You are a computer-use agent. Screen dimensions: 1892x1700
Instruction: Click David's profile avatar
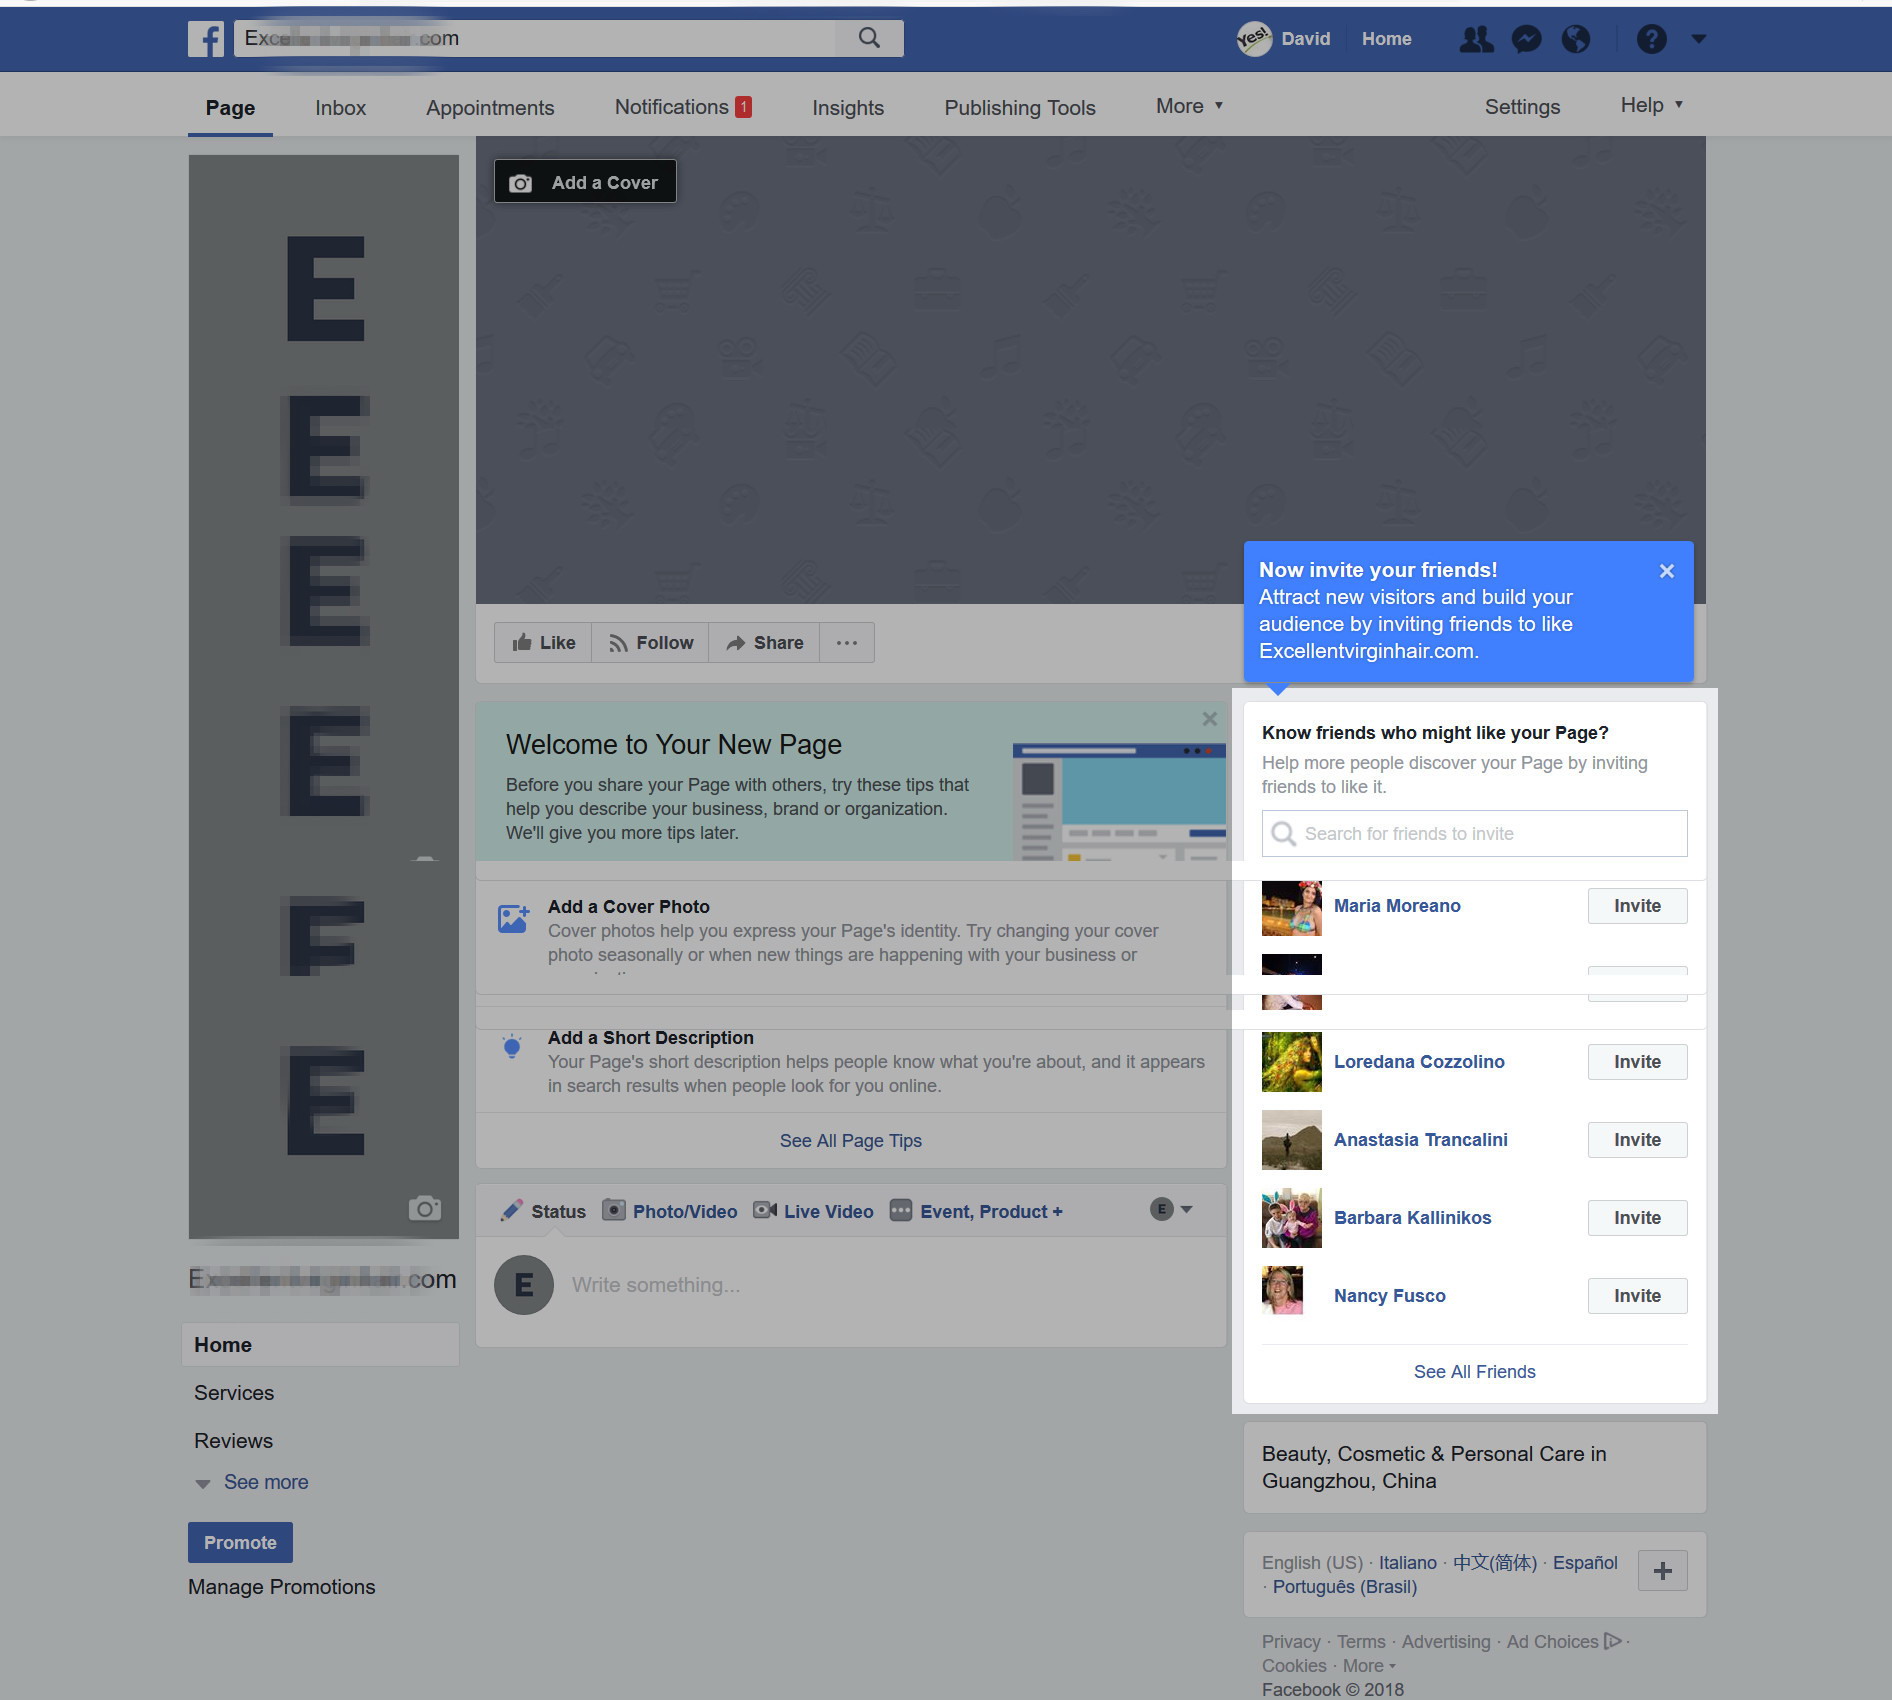point(1254,39)
